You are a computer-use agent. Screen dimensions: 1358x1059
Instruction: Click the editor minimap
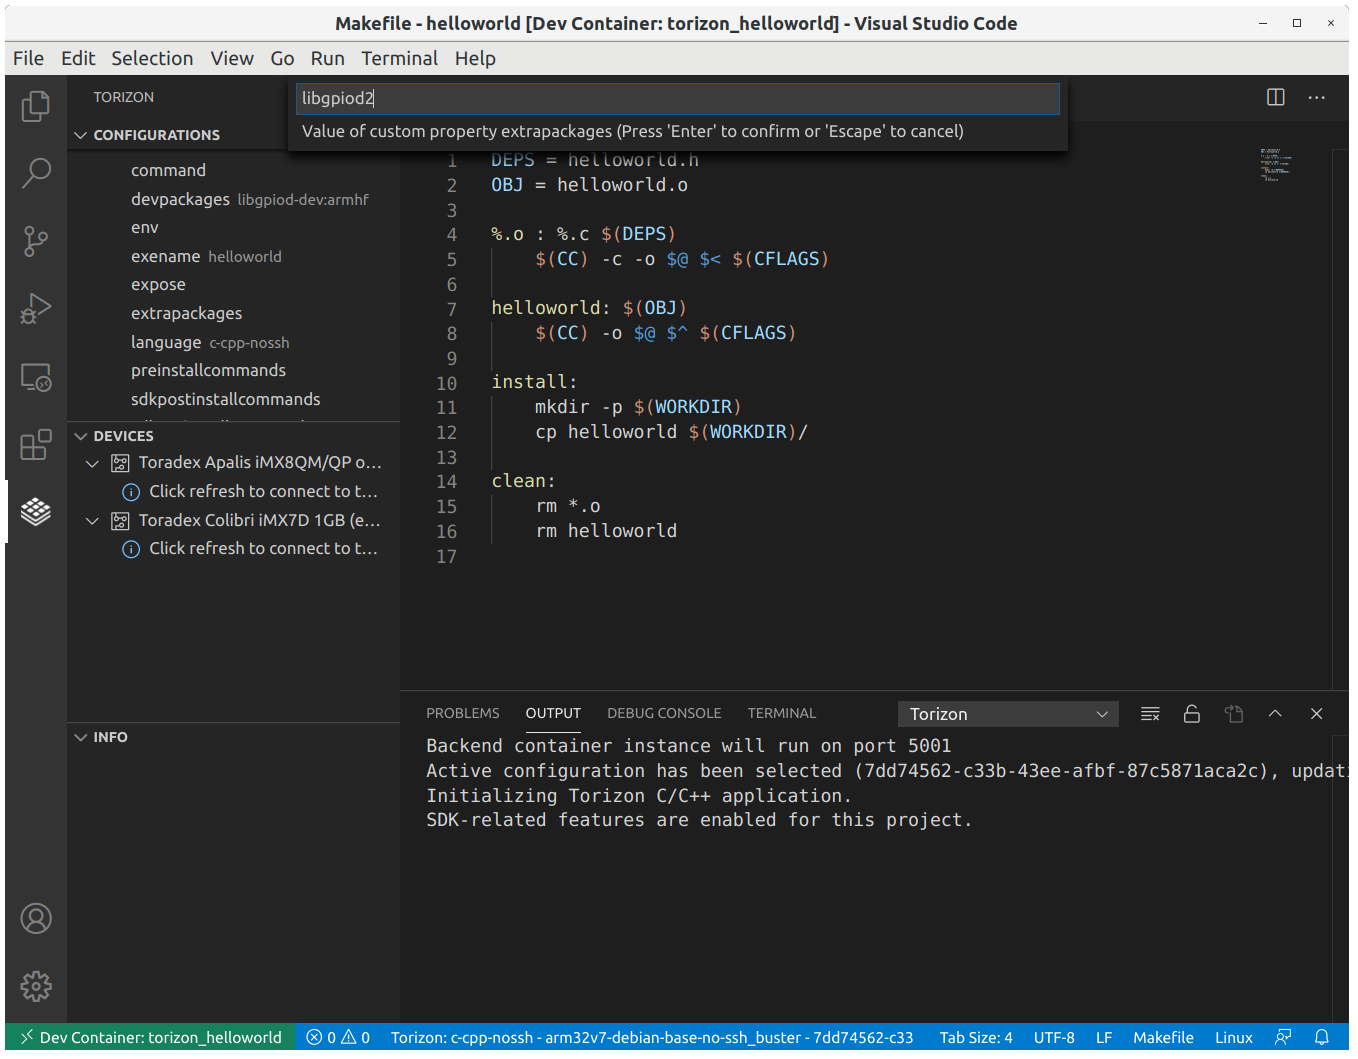(x=1276, y=164)
